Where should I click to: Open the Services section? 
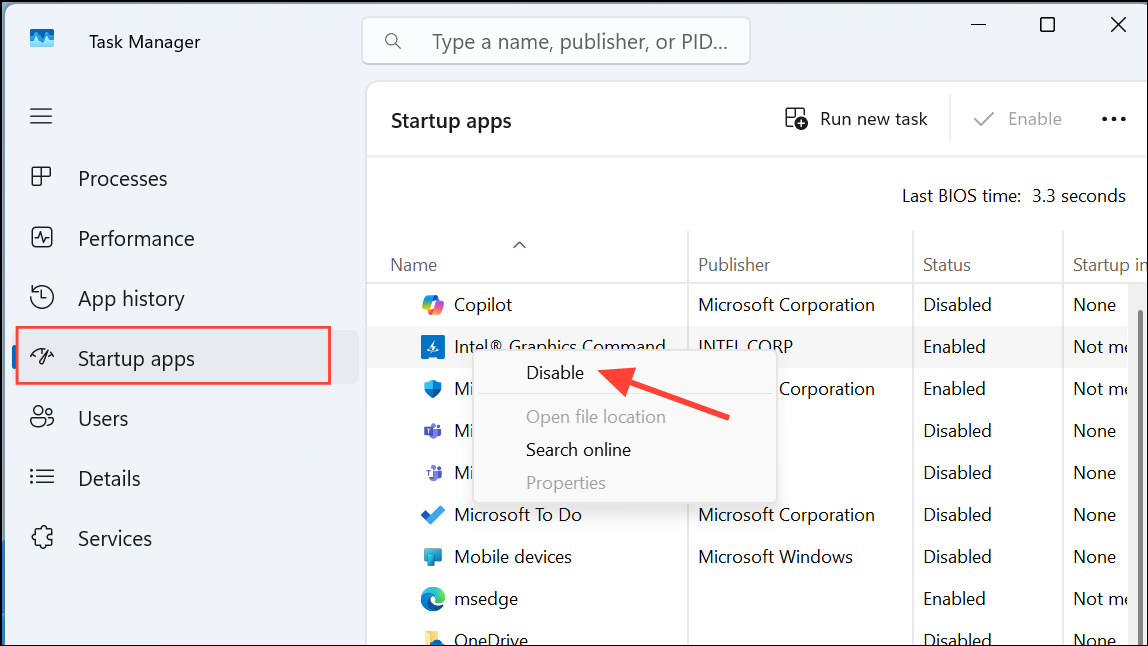tap(115, 539)
